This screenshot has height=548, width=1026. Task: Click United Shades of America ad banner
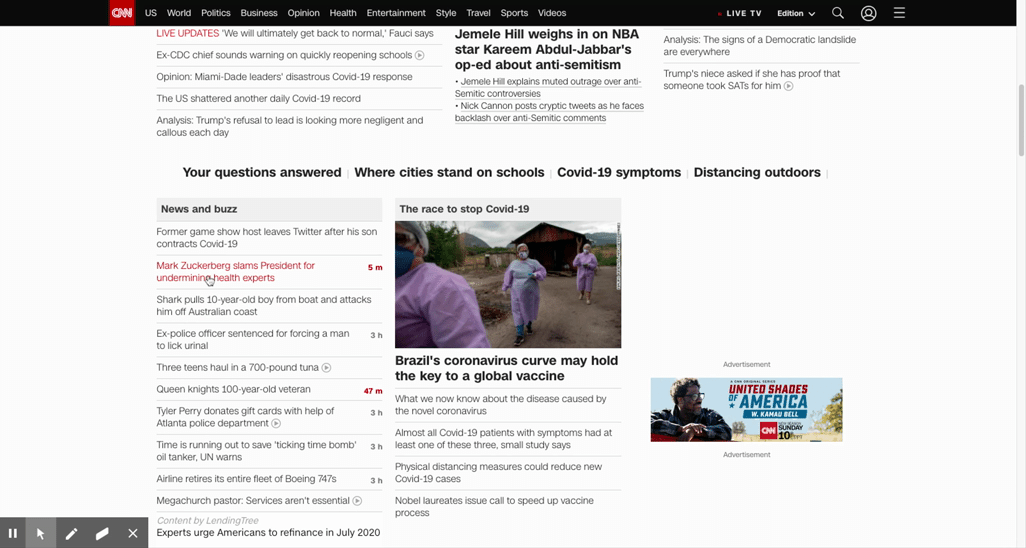point(747,409)
